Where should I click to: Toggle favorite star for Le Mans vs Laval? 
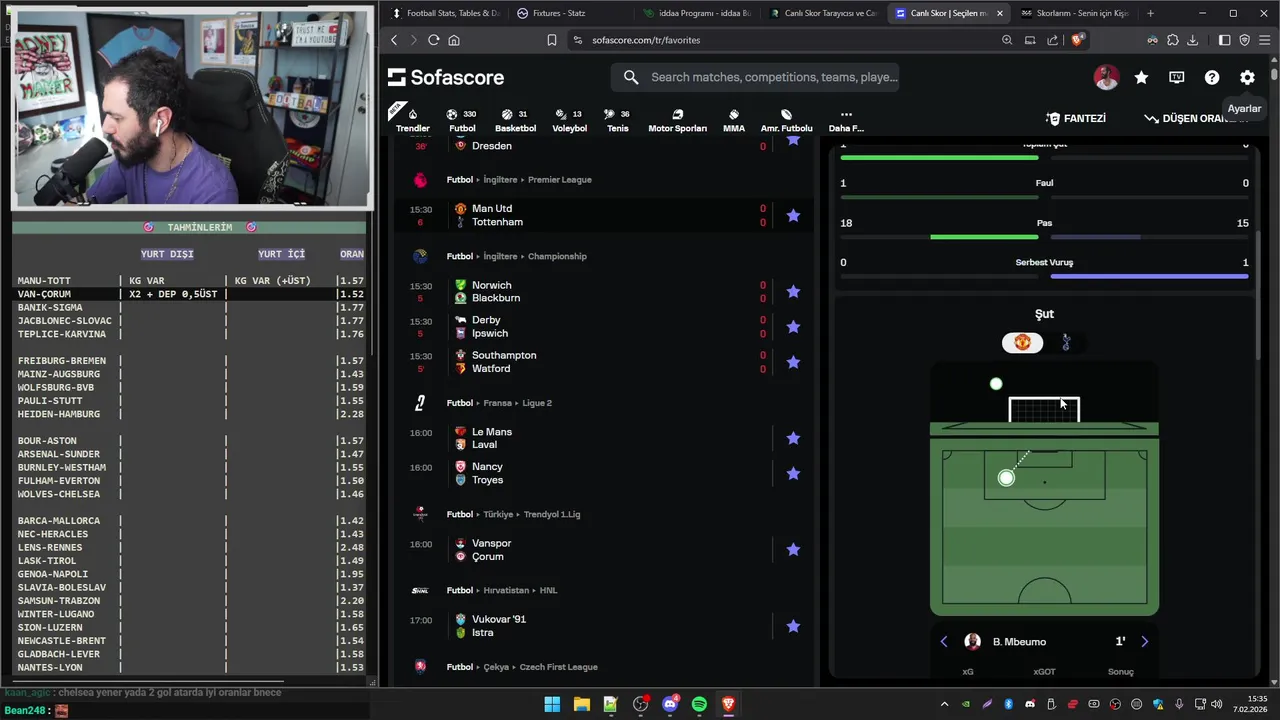(793, 438)
